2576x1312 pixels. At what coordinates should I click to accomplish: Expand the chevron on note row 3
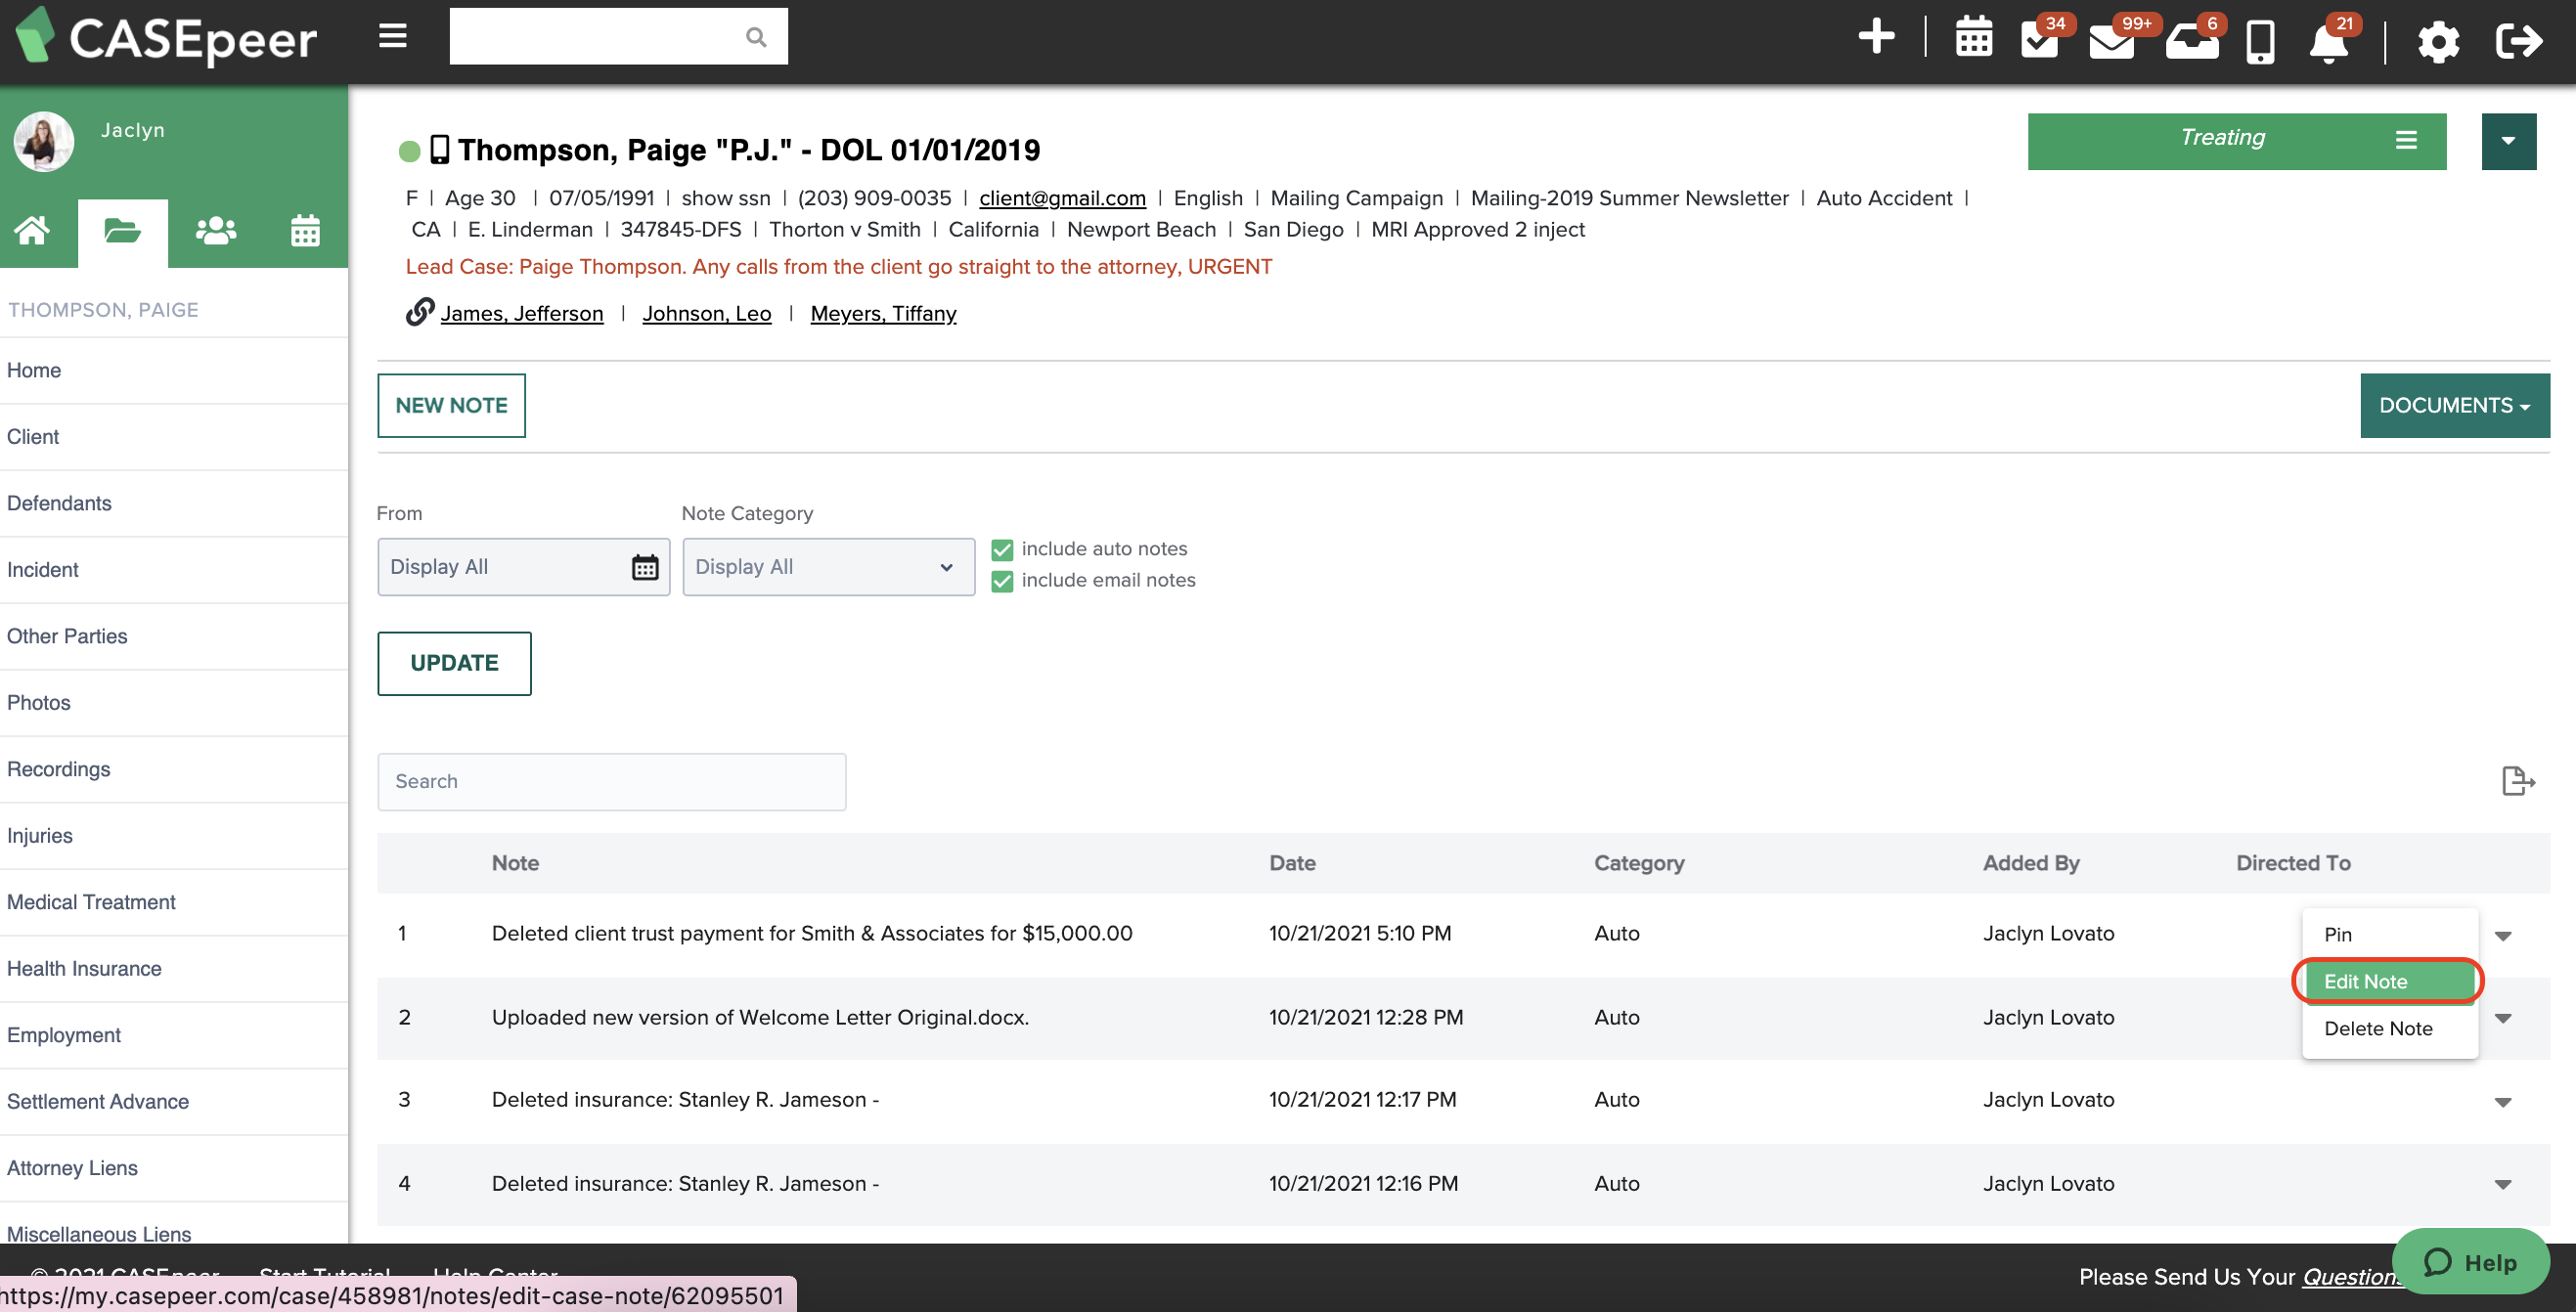pos(2504,1101)
